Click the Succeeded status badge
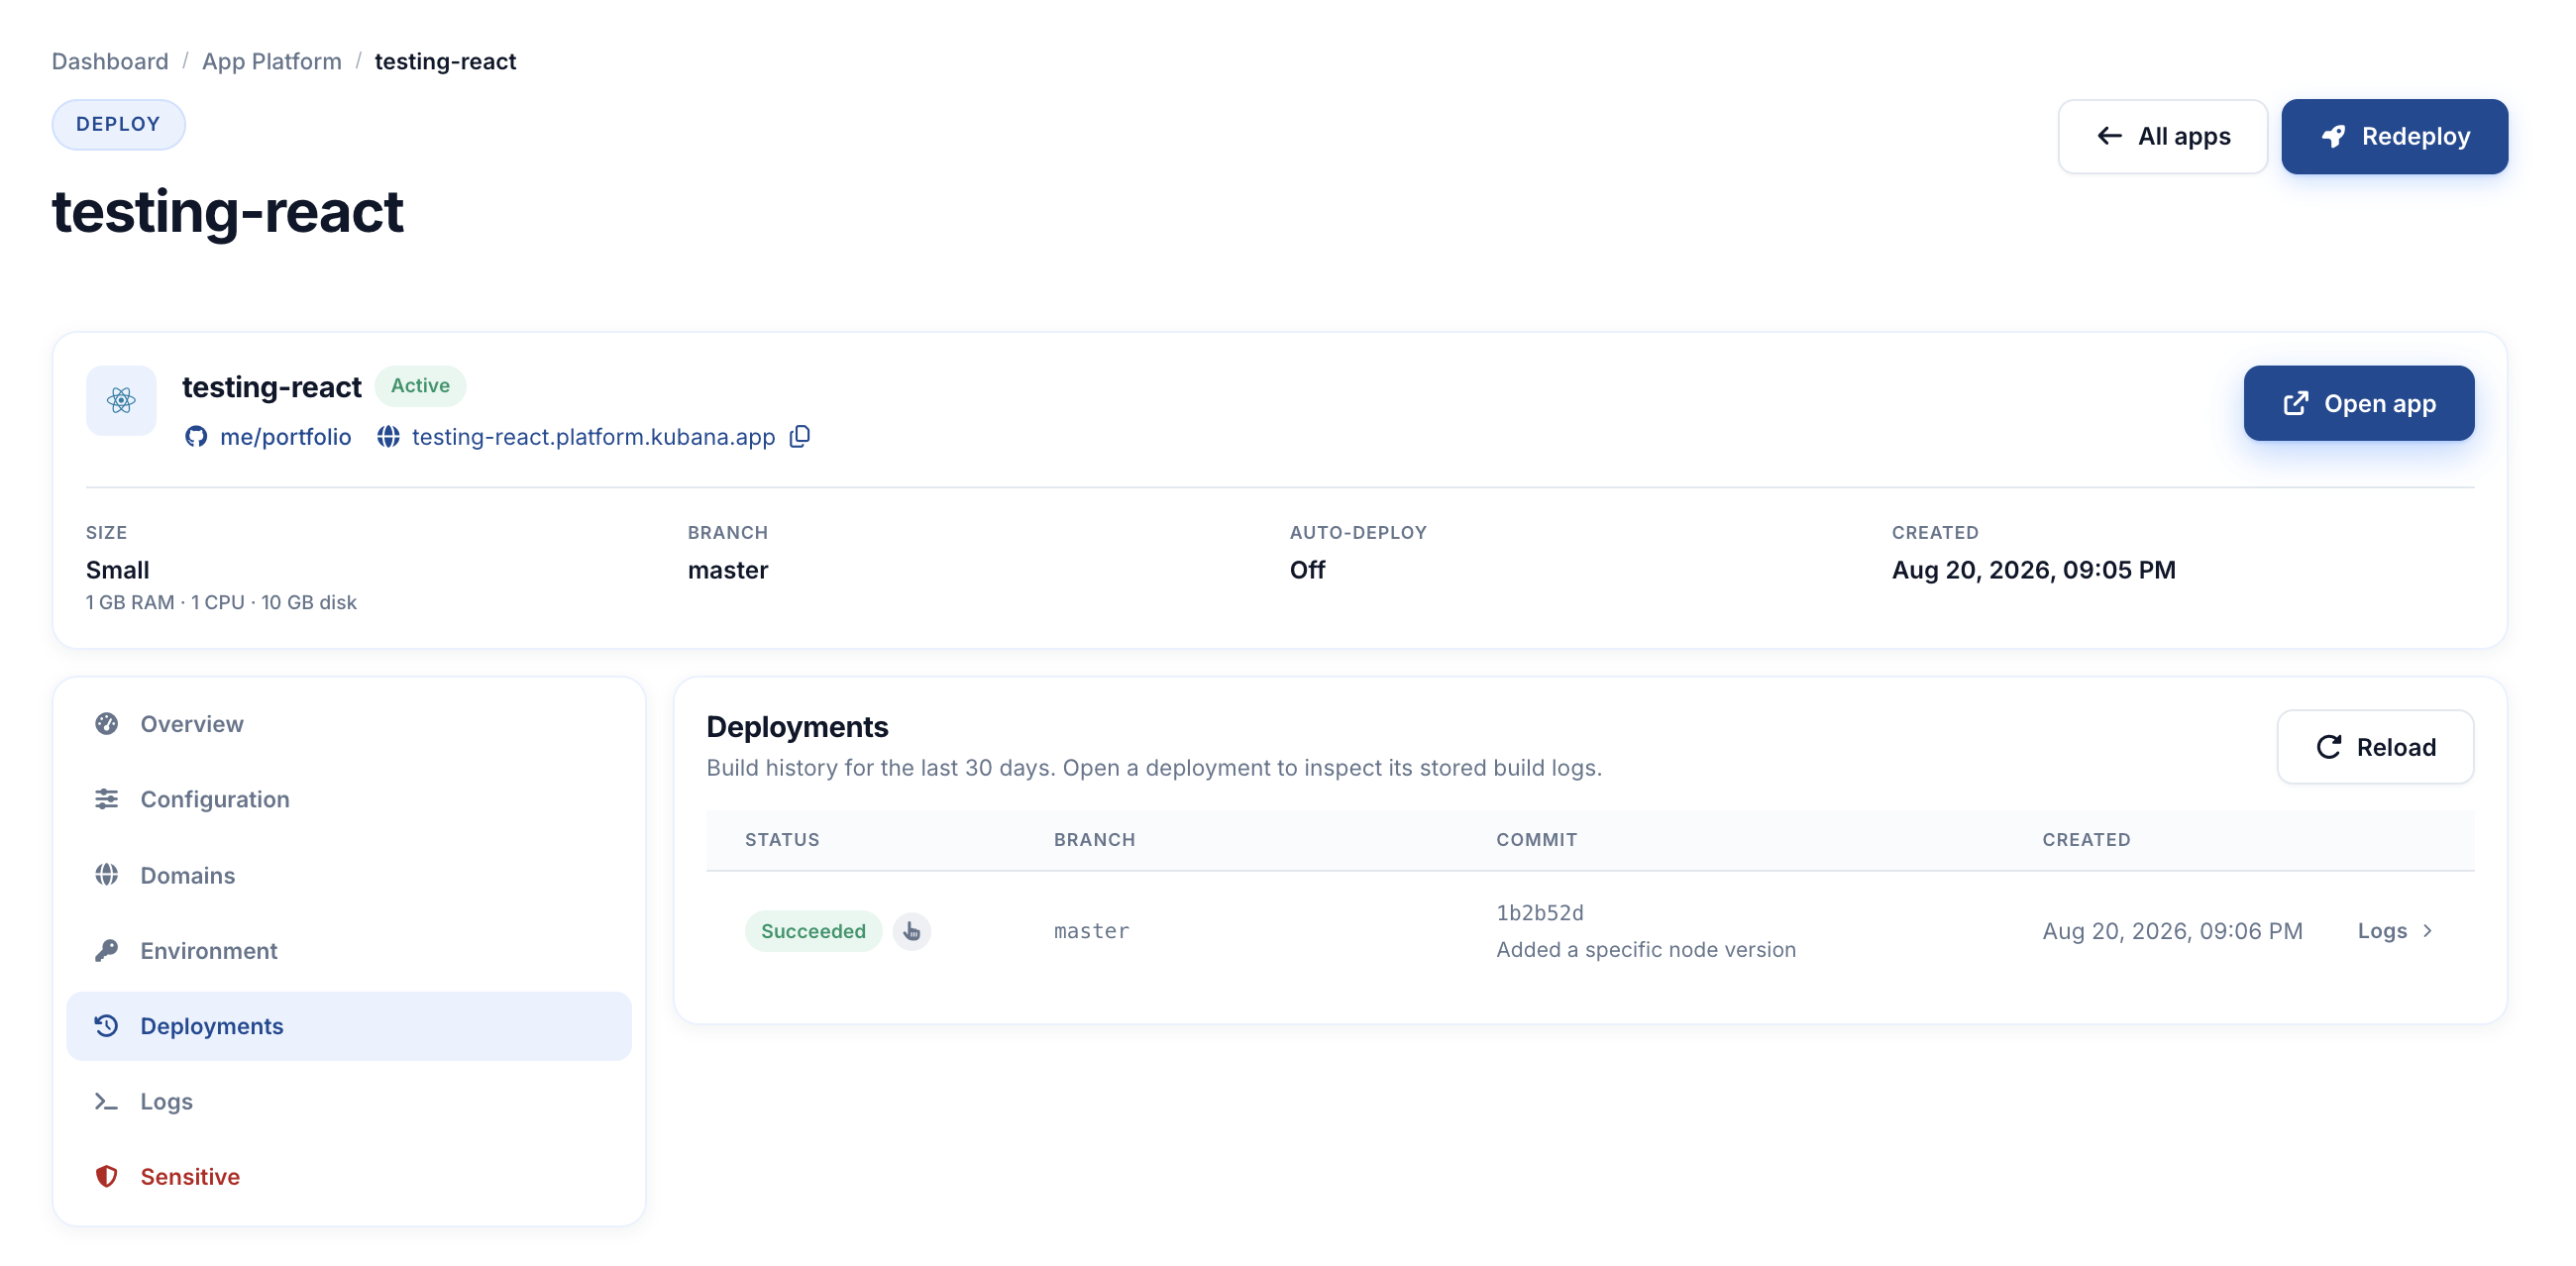 tap(813, 931)
